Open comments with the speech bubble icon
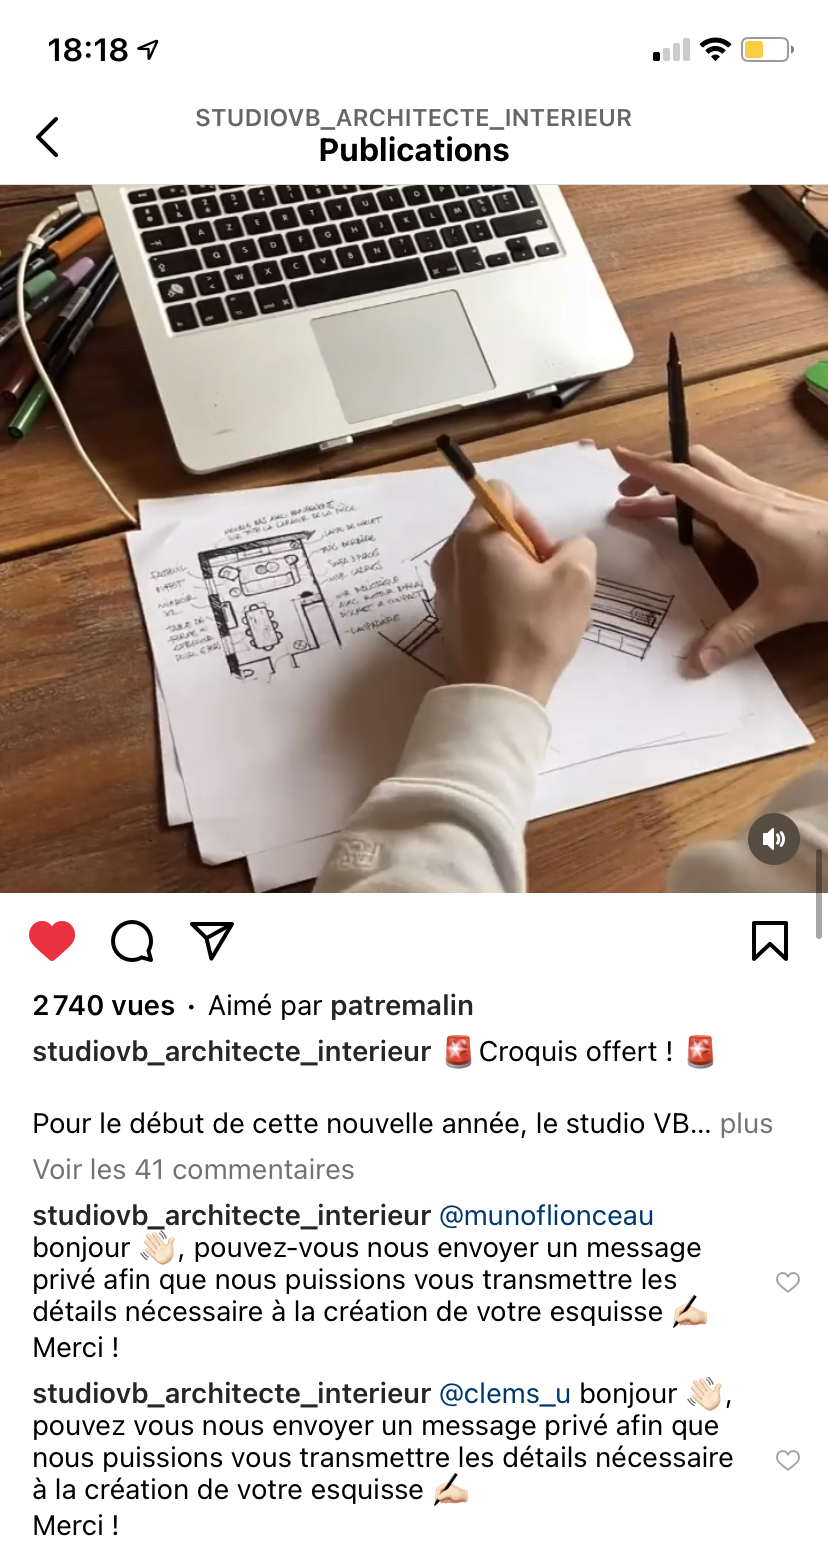The width and height of the screenshot is (828, 1556). click(132, 941)
